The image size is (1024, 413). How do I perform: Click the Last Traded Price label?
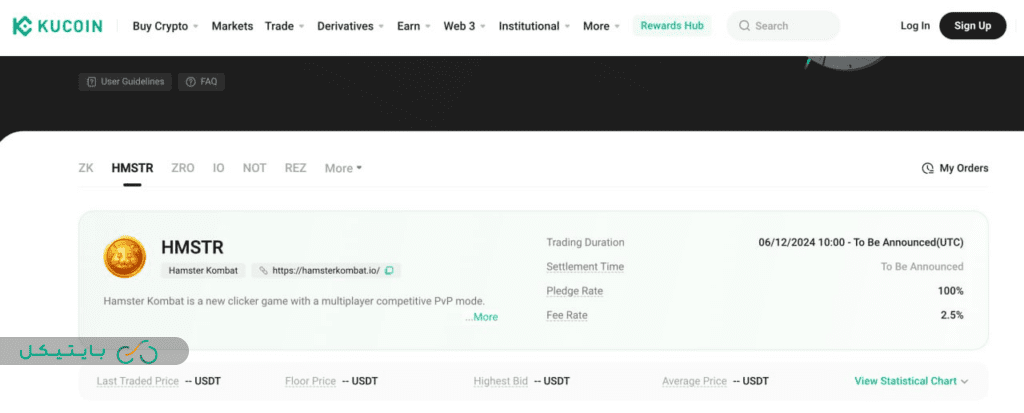138,381
